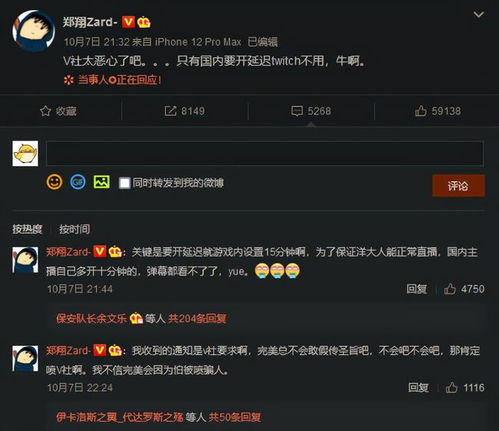The image size is (499, 431).
Task: Open the 5268 comments section
Action: click(311, 111)
